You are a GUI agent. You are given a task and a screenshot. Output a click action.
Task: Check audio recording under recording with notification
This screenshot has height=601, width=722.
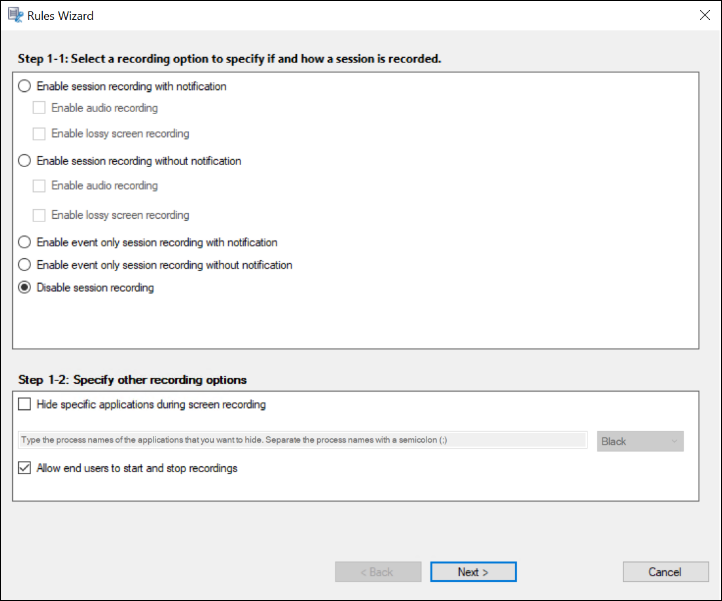pos(40,108)
